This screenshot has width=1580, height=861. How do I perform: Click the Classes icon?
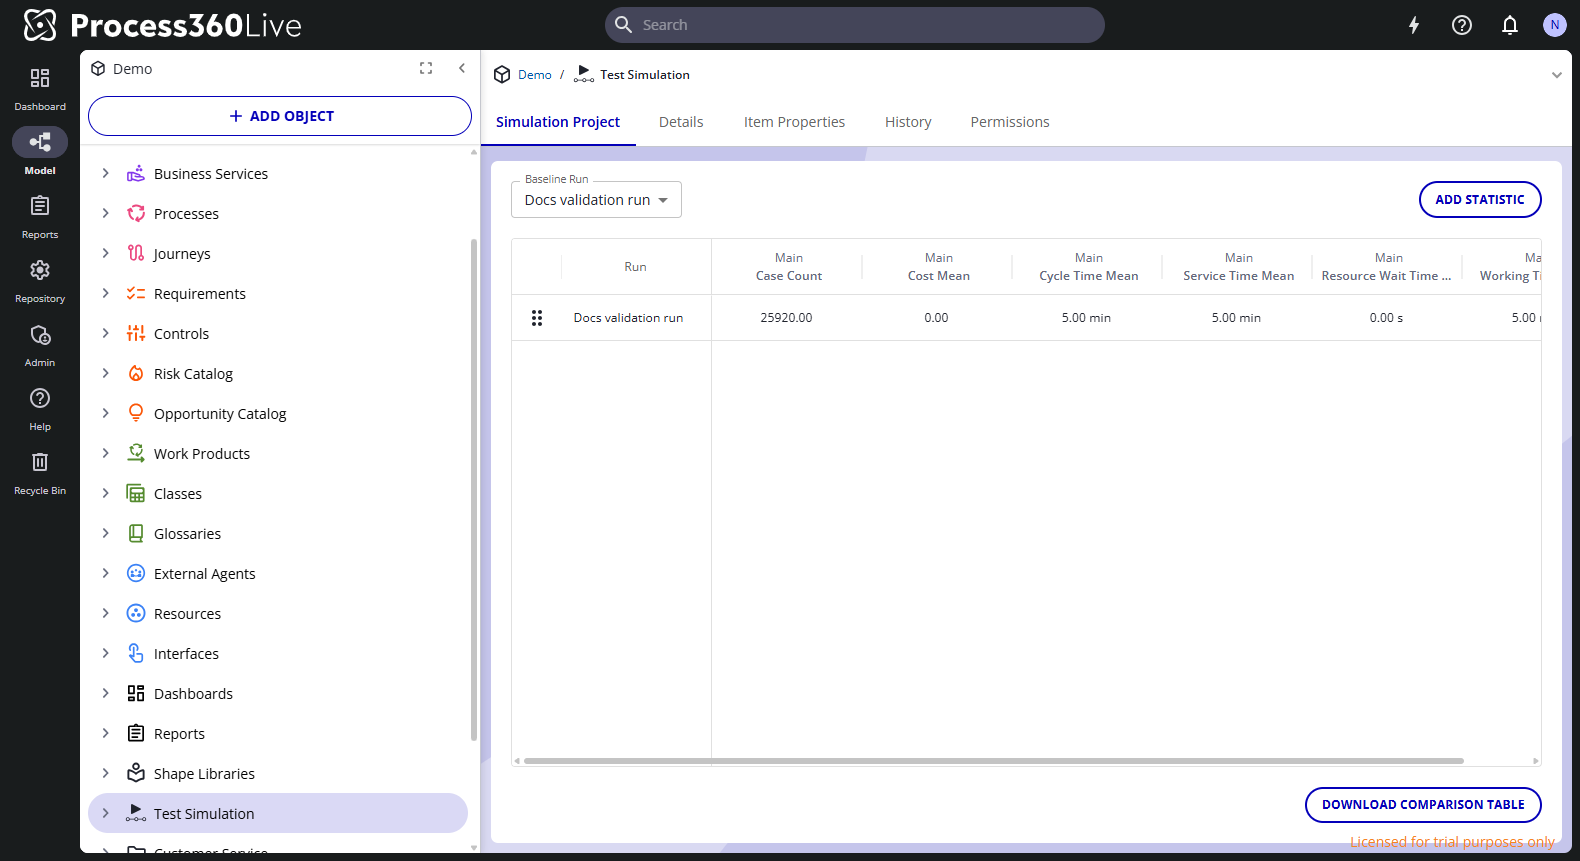coord(136,494)
